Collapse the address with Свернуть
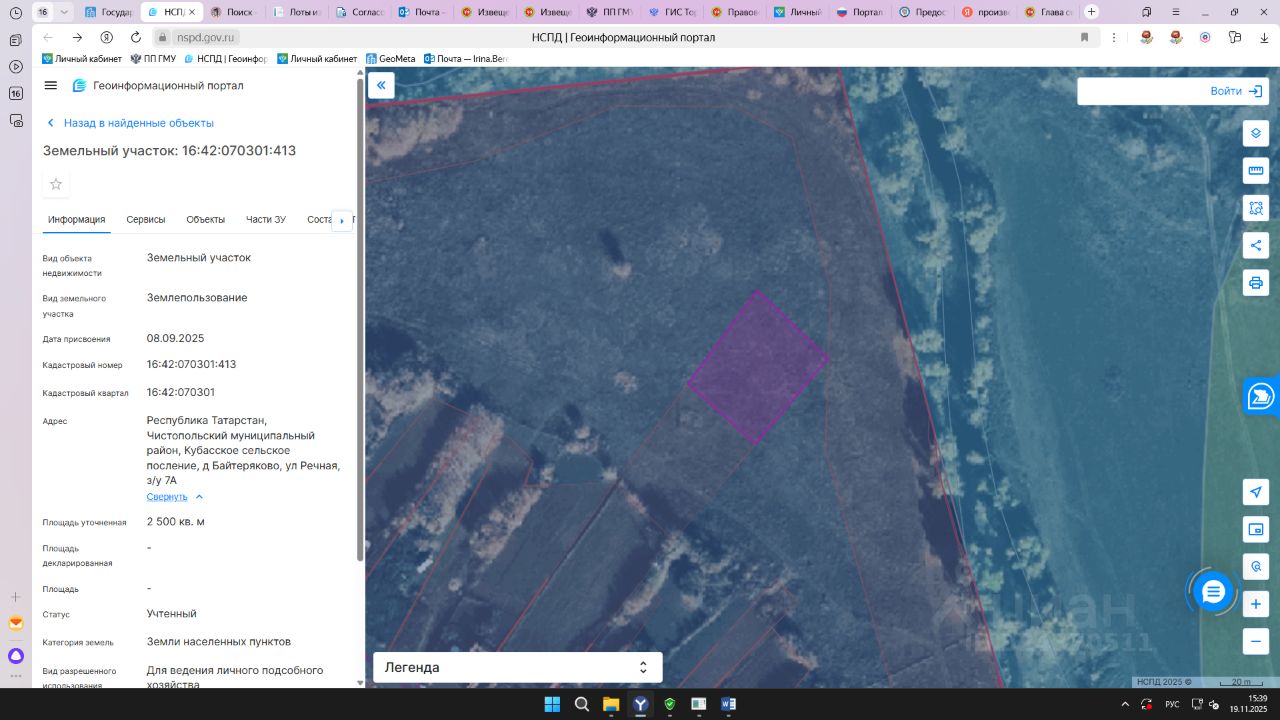This screenshot has height=720, width=1280. (175, 497)
